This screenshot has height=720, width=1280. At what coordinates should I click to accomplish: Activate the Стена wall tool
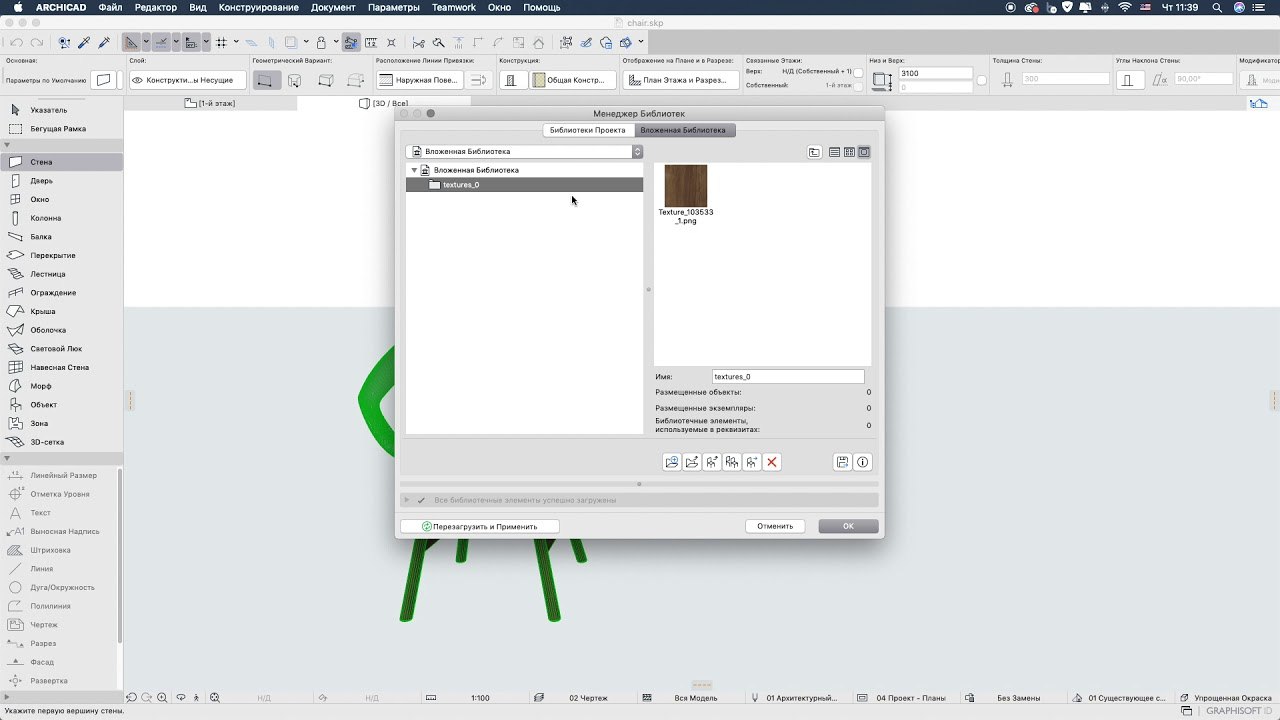tap(61, 162)
